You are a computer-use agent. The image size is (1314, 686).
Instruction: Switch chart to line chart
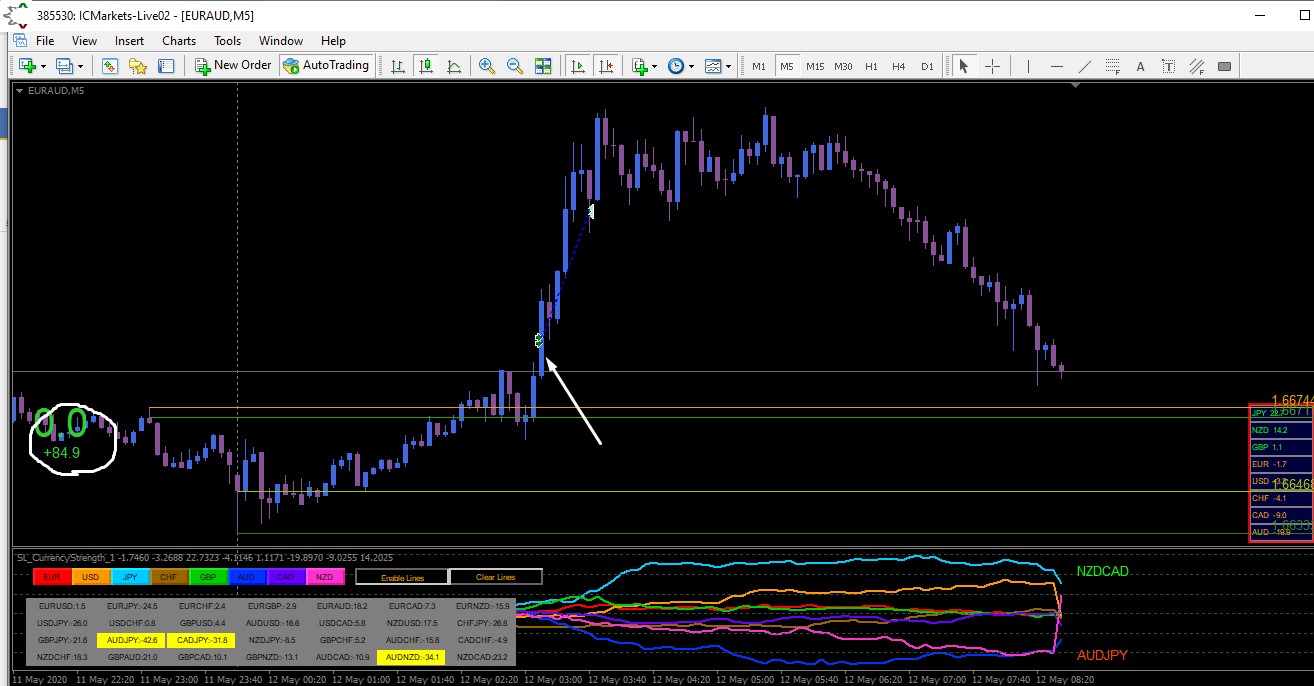454,66
